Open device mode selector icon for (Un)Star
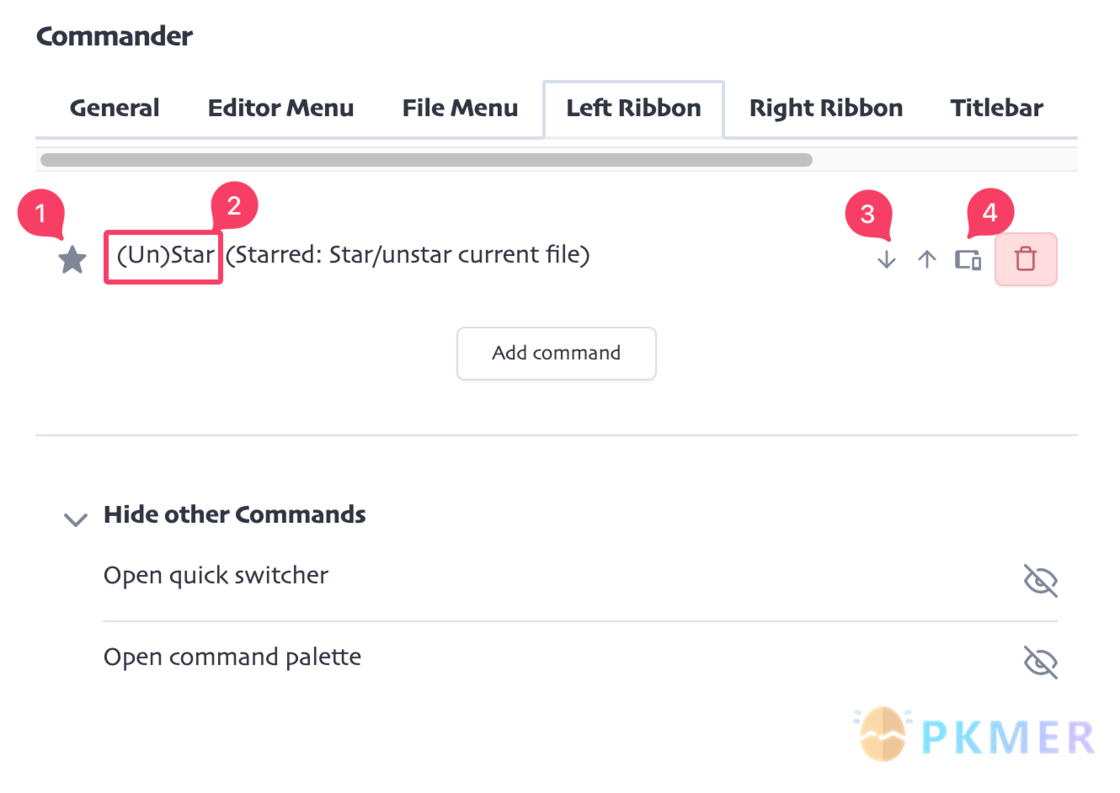 (x=969, y=260)
